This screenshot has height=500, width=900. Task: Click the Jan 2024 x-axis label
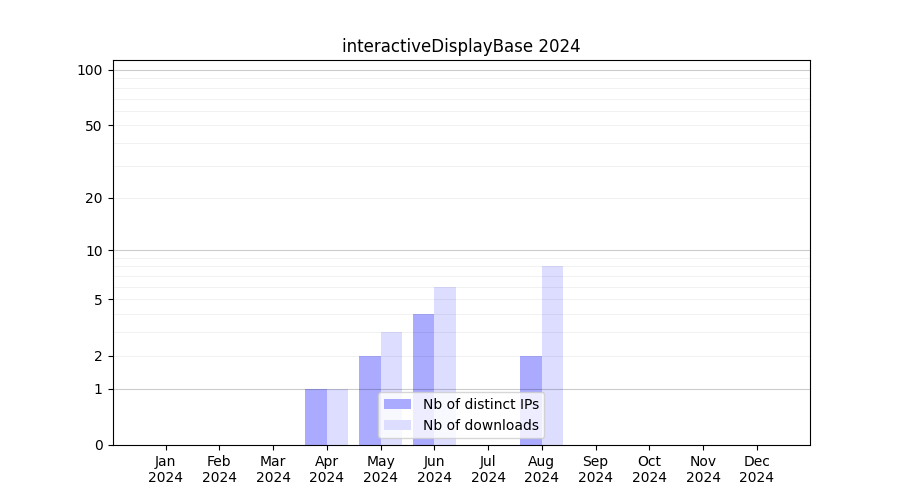[x=166, y=469]
